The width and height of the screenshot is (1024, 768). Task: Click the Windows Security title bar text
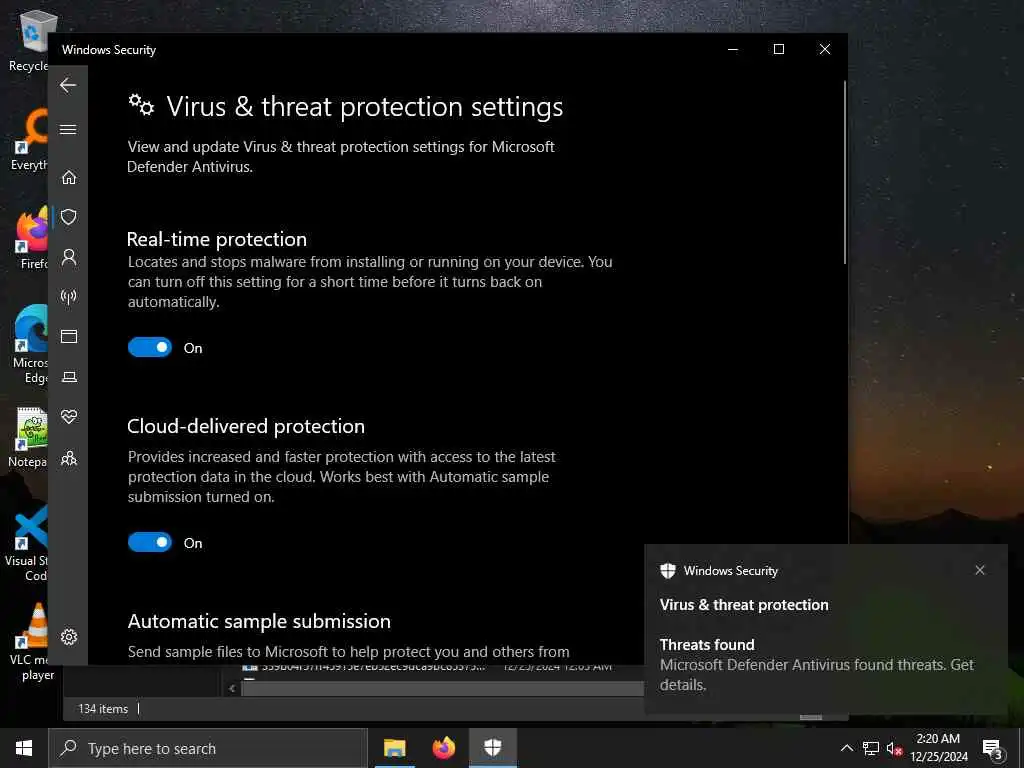109,50
